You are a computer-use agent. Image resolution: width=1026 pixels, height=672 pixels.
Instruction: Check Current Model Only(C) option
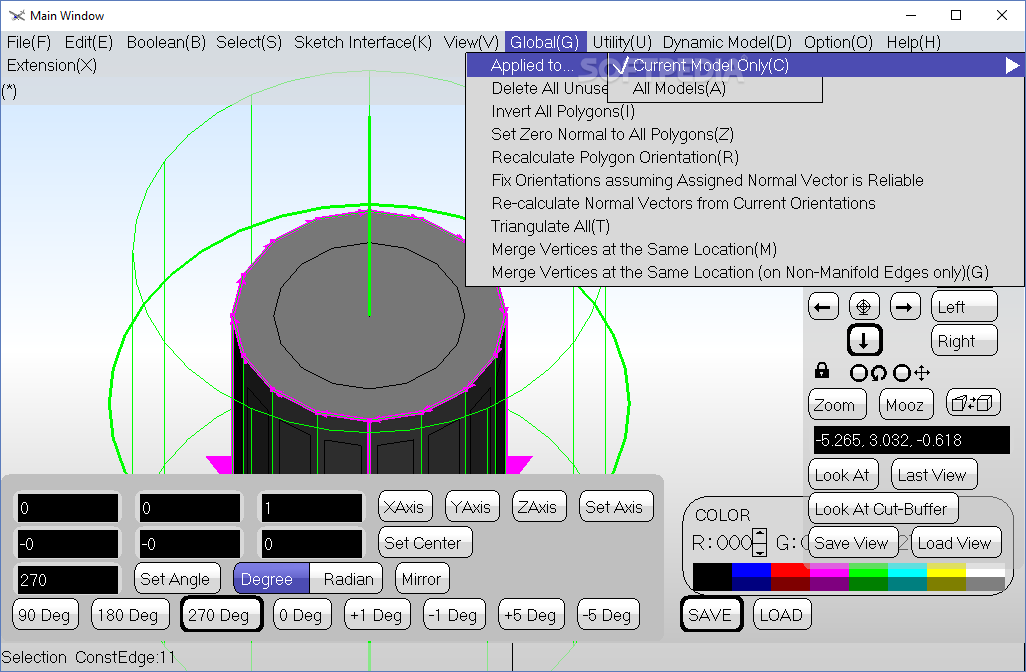[711, 65]
